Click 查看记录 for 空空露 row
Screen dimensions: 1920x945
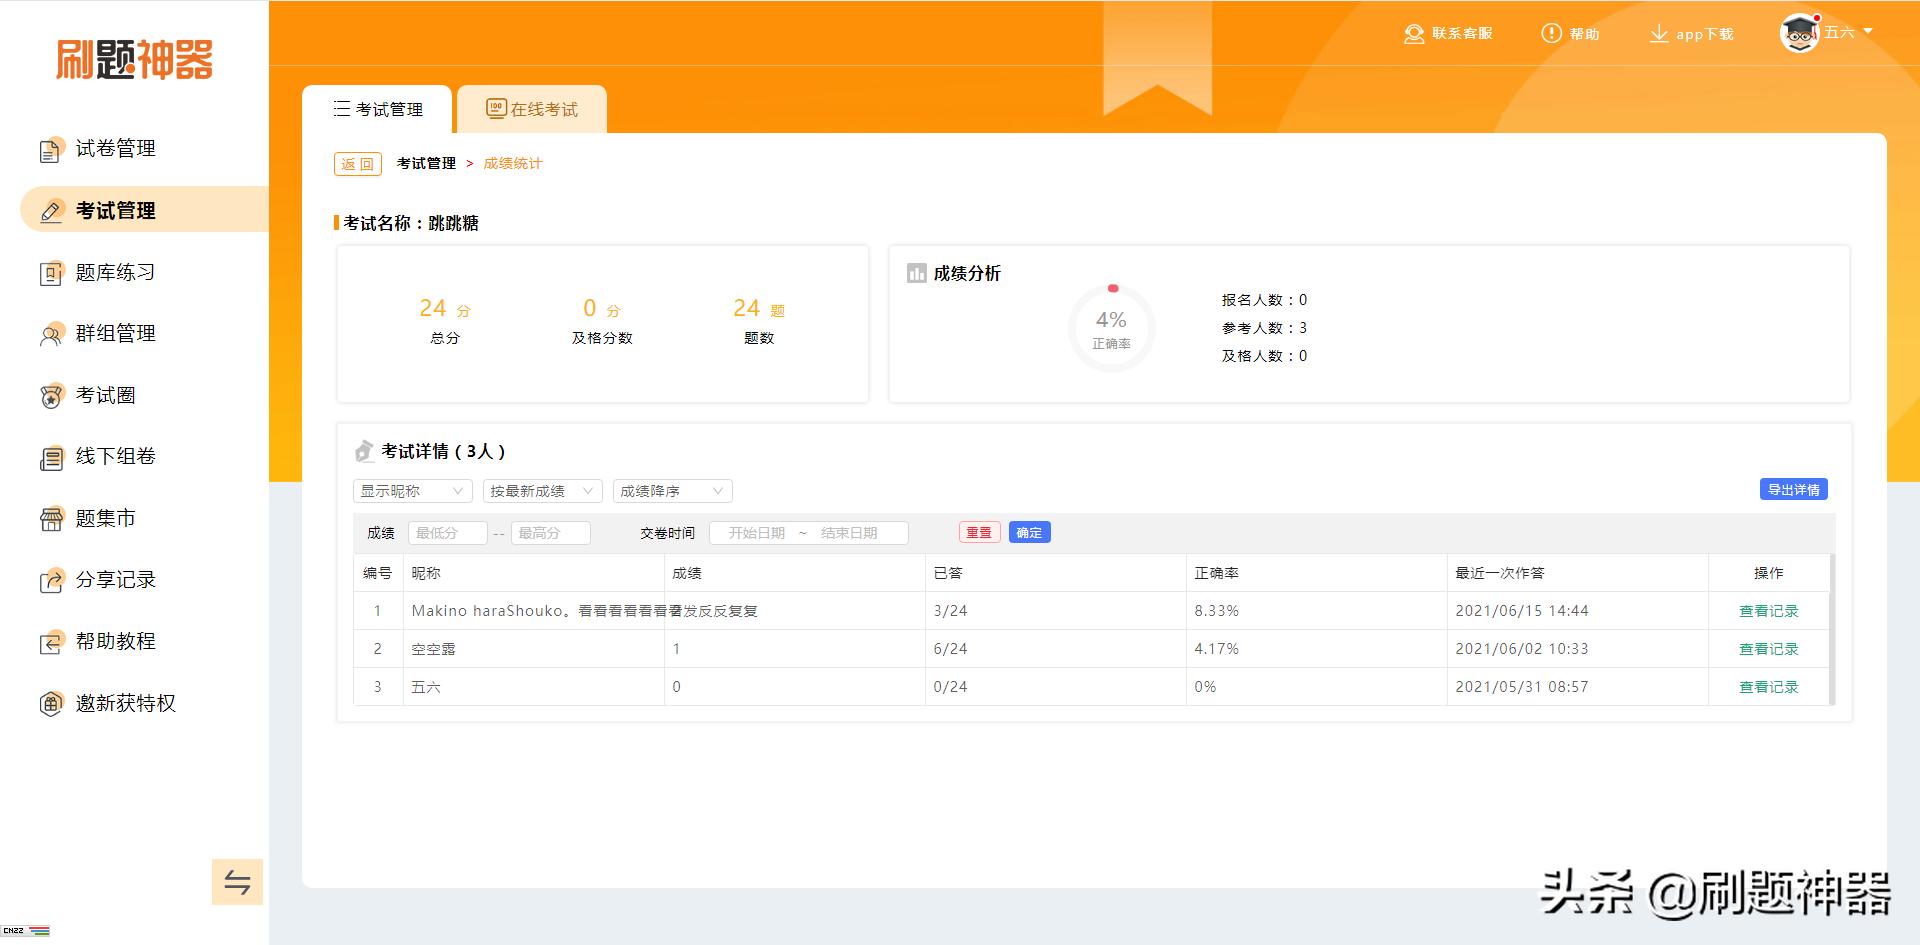pyautogui.click(x=1768, y=649)
